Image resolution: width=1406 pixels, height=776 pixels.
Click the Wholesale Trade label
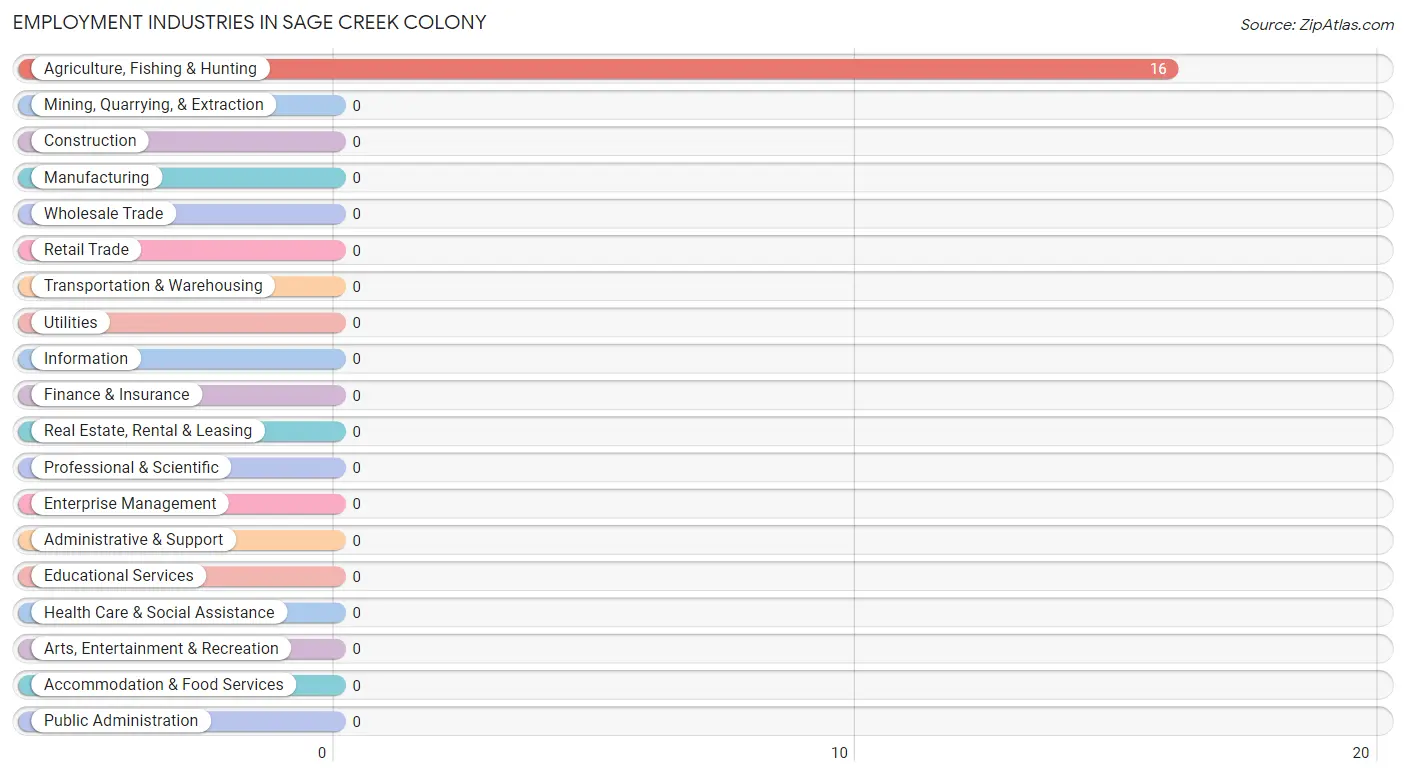[x=103, y=214]
